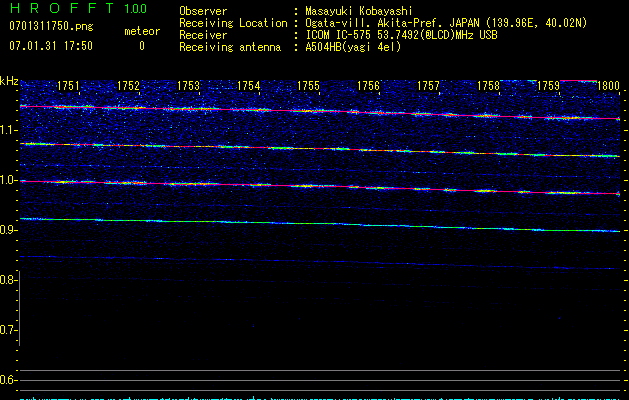Click the 07.01.31 17:50 timestamp
The height and width of the screenshot is (400, 629).
[x=50, y=46]
